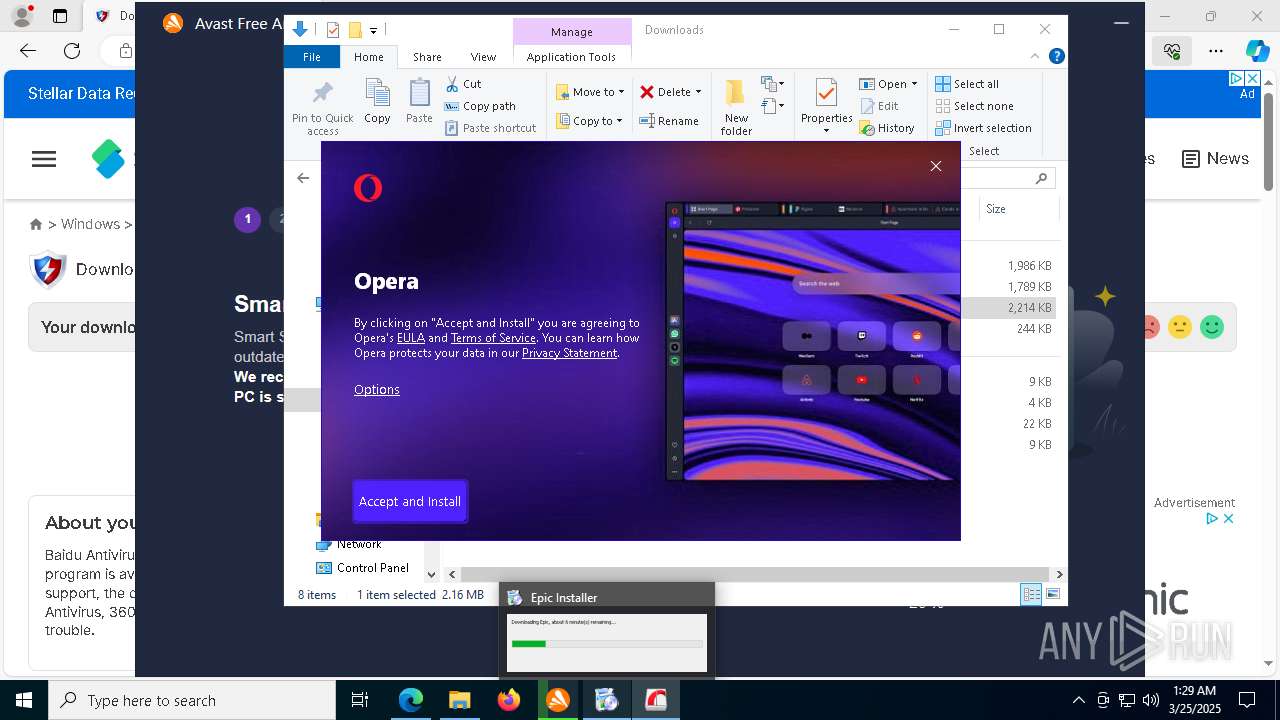Image resolution: width=1280 pixels, height=720 pixels.
Task: Click the Cut scissors icon
Action: click(x=452, y=84)
